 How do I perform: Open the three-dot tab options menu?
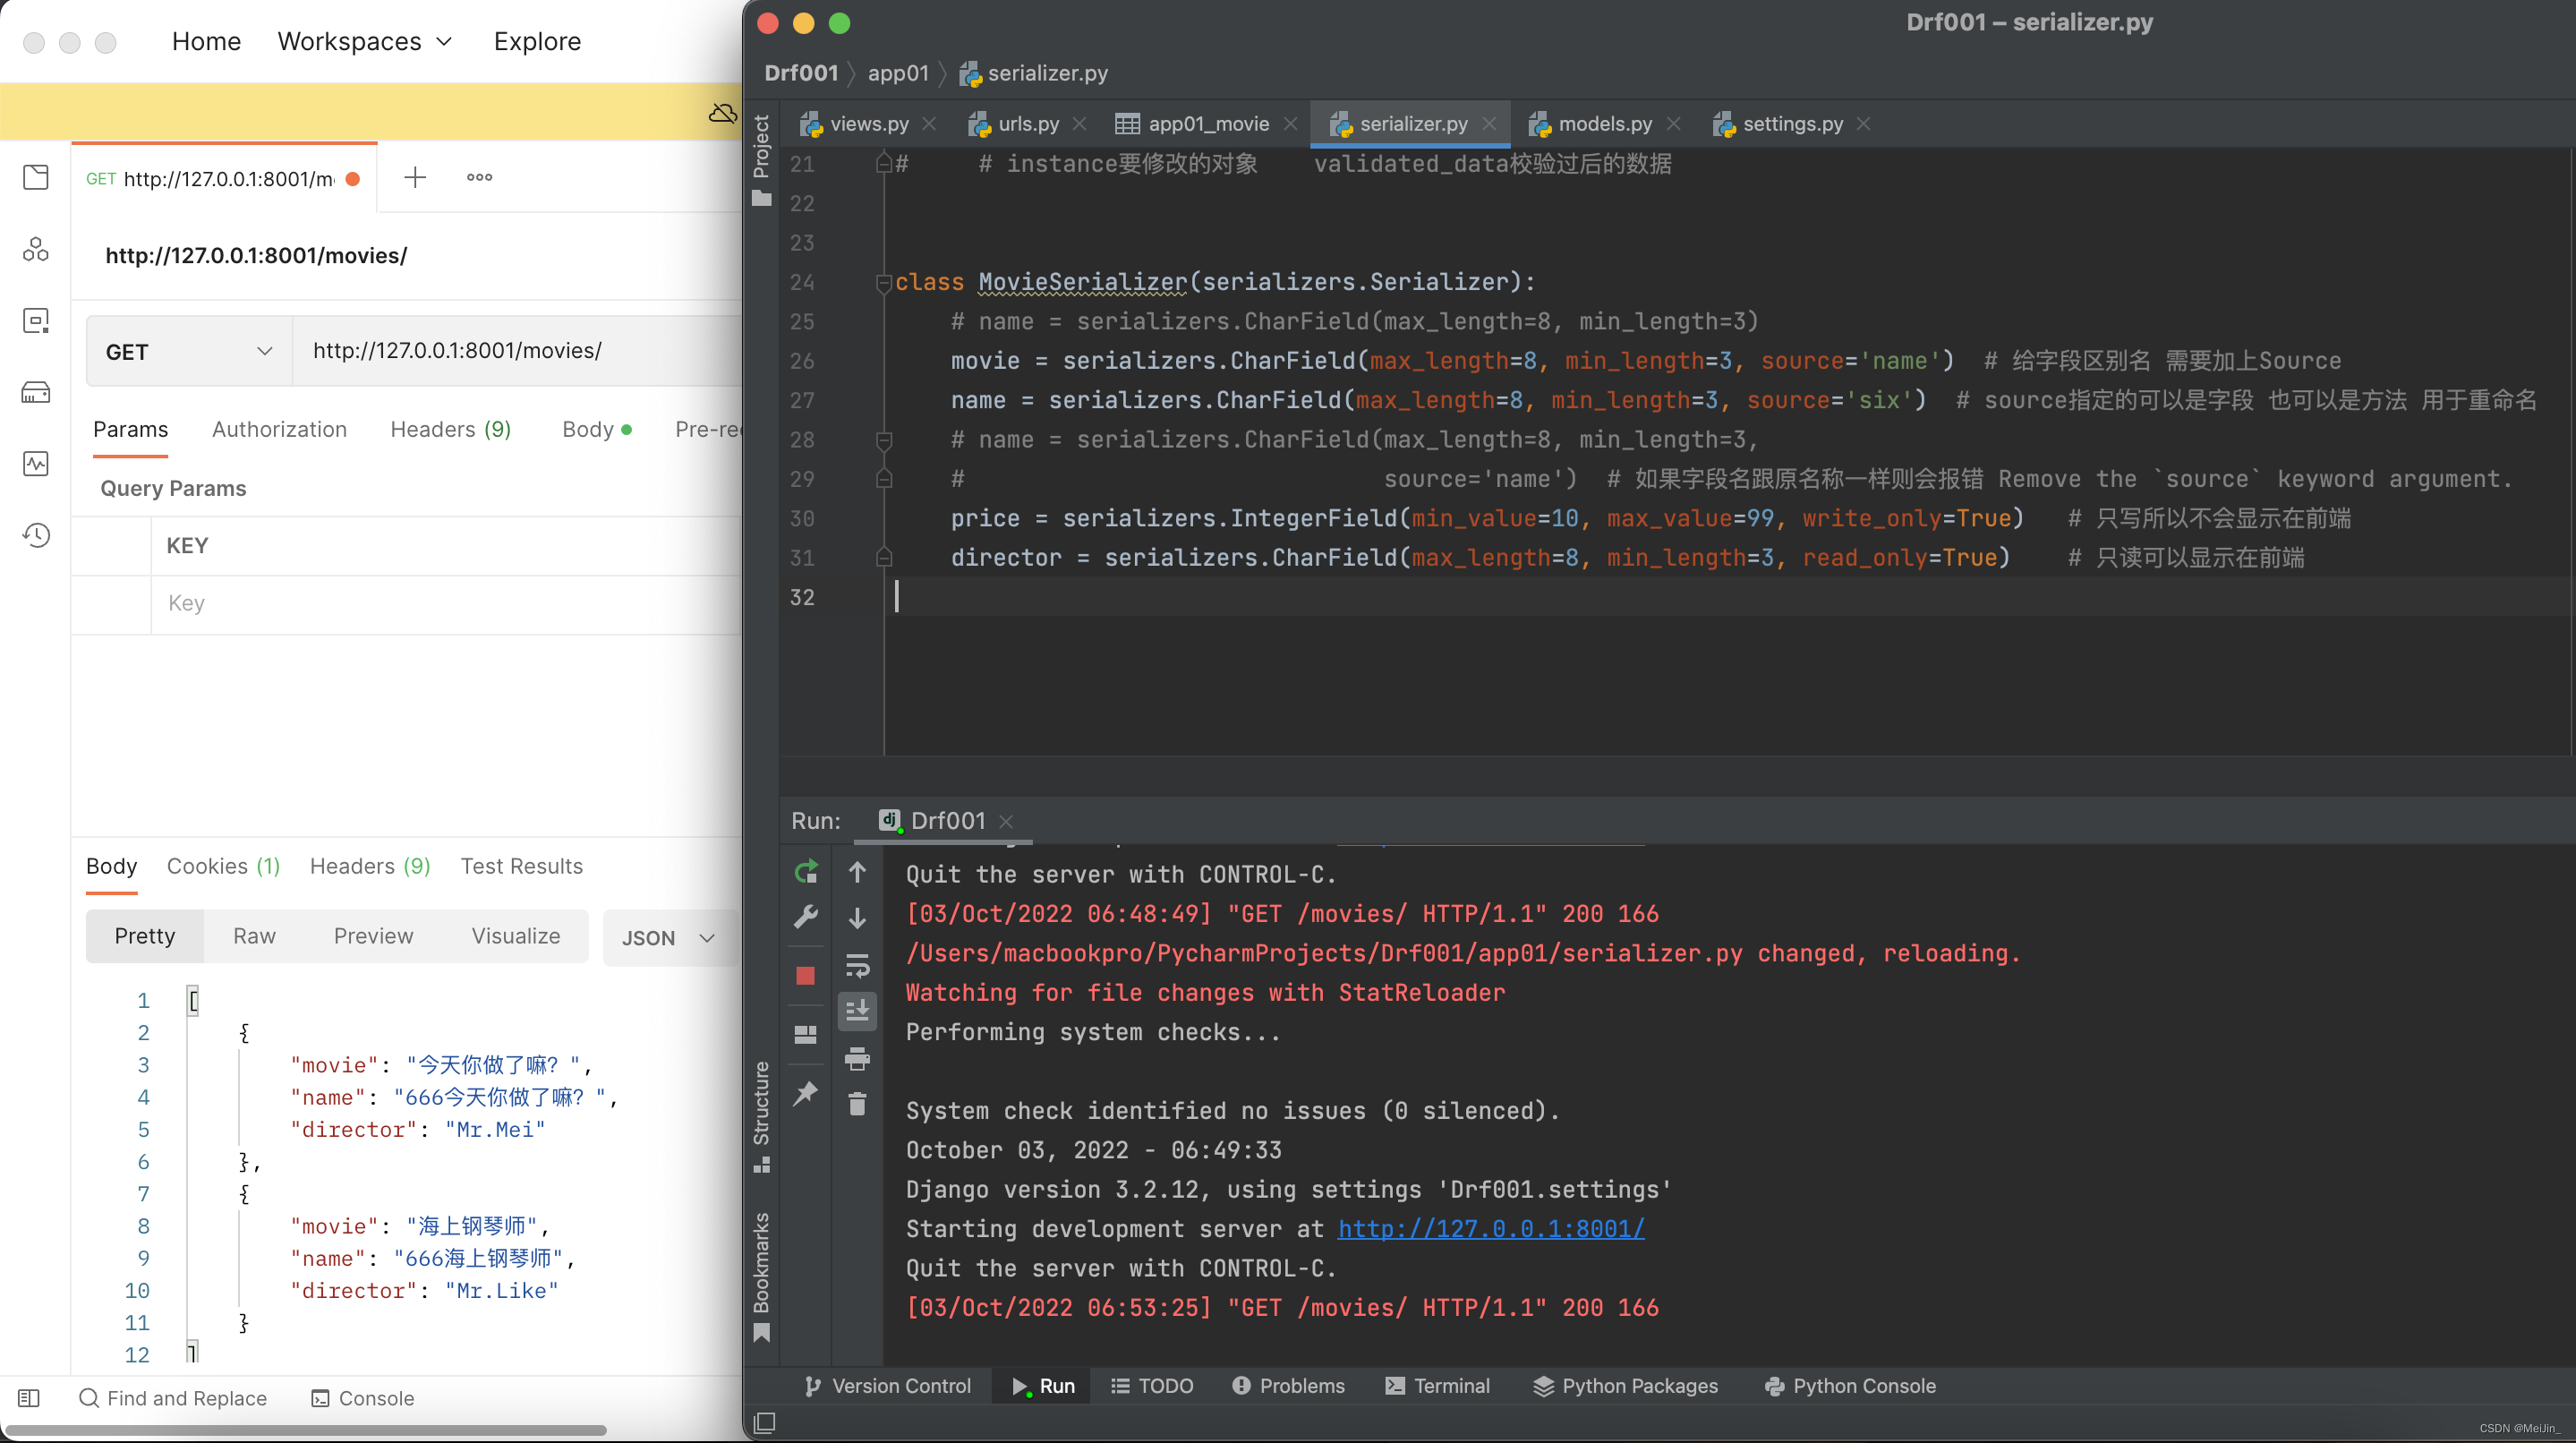click(479, 177)
